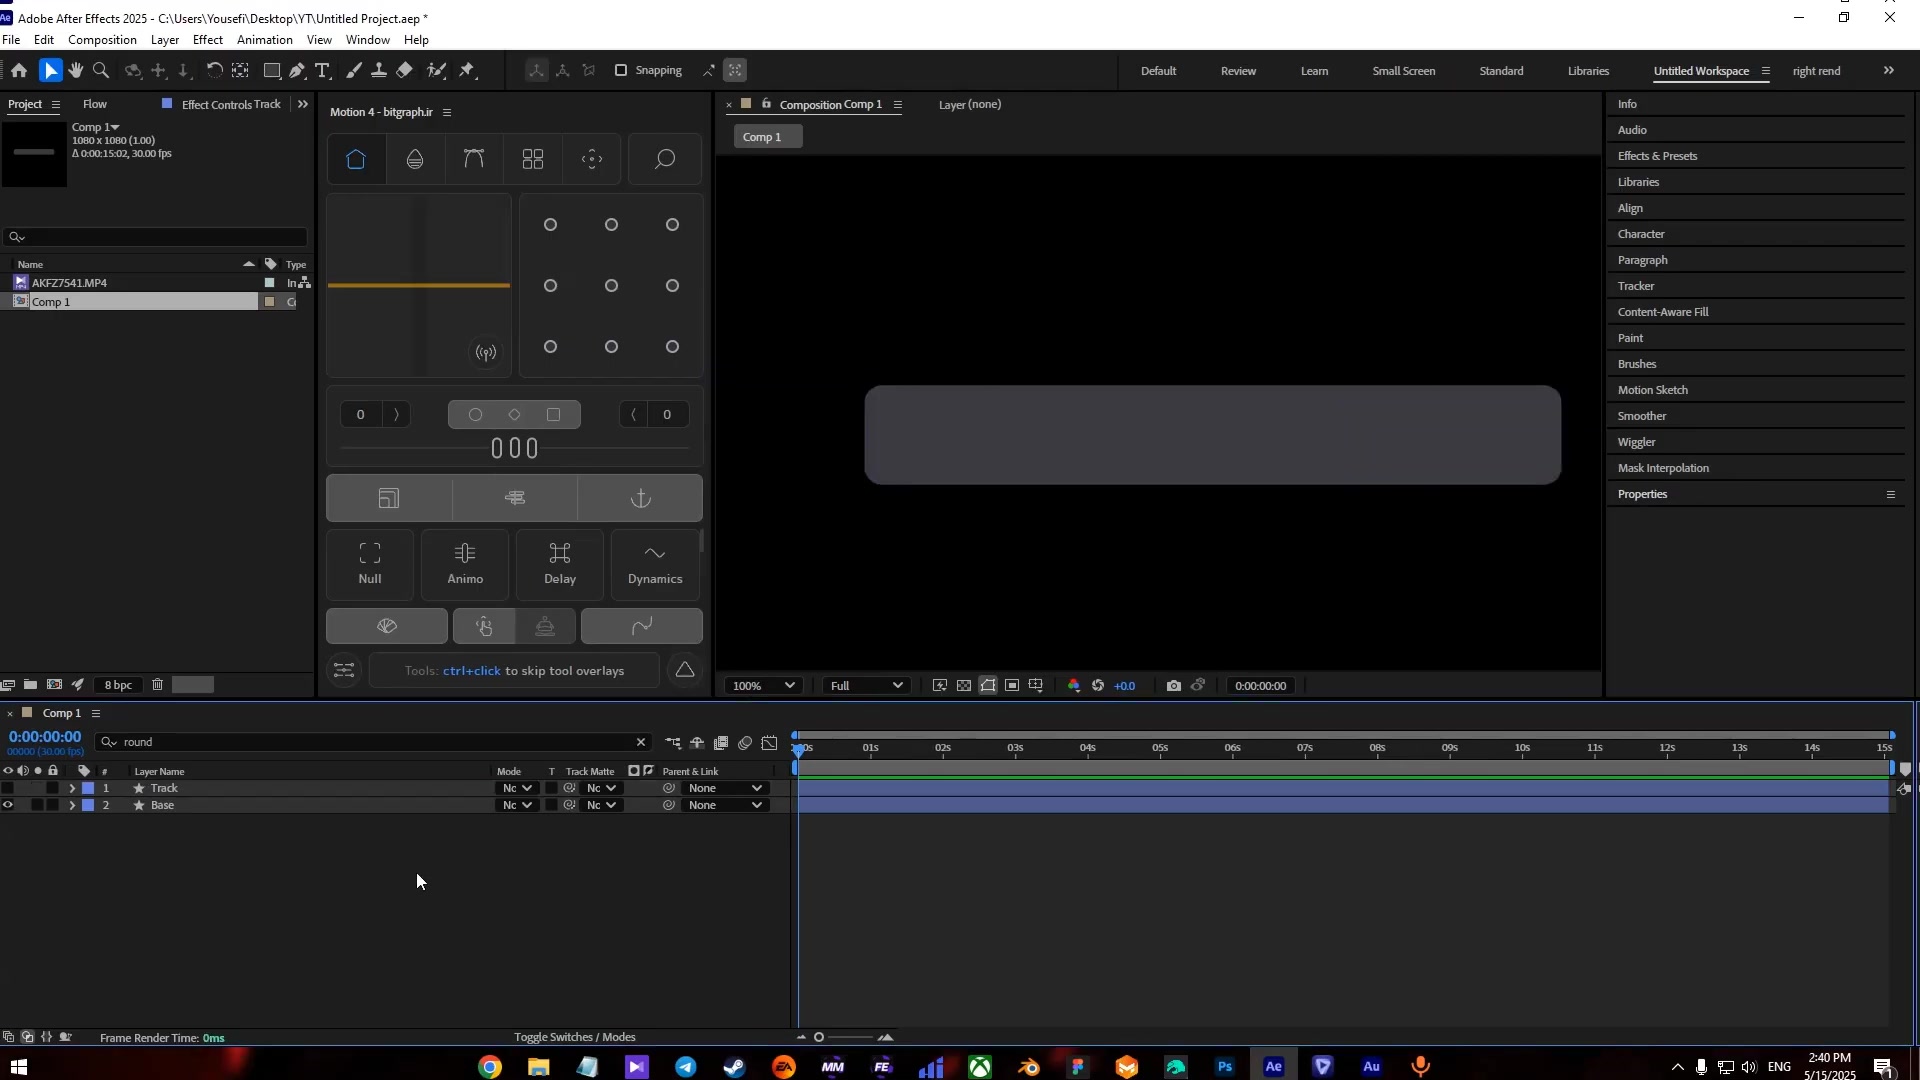Viewport: 1920px width, 1080px height.
Task: Open search in Motion 4 panel
Action: pos(665,160)
